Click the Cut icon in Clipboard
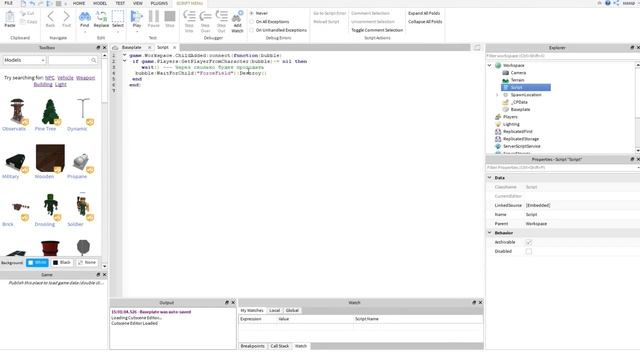 pyautogui.click(x=23, y=13)
